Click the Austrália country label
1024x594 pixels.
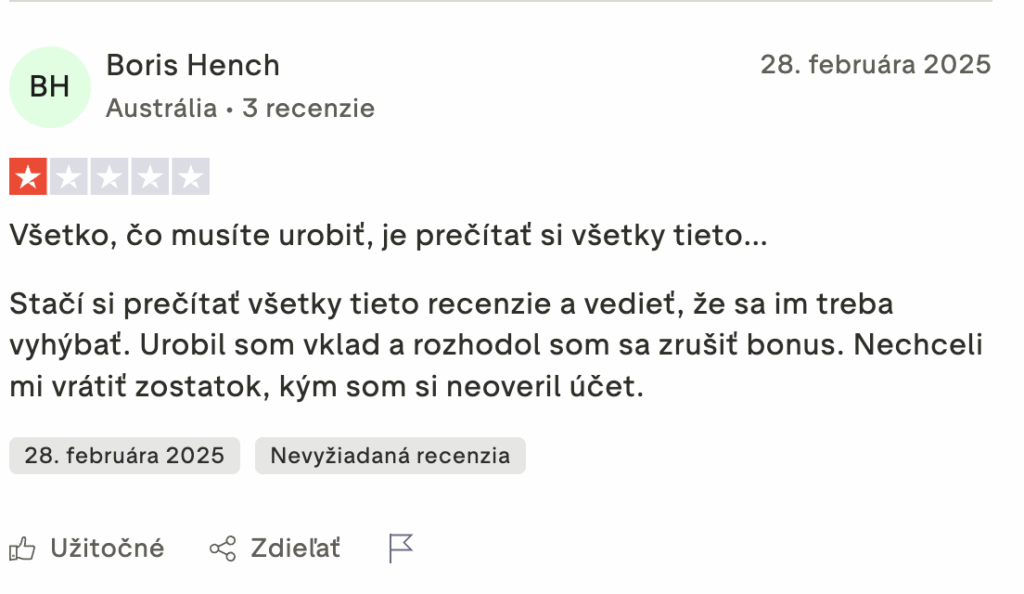tap(161, 108)
